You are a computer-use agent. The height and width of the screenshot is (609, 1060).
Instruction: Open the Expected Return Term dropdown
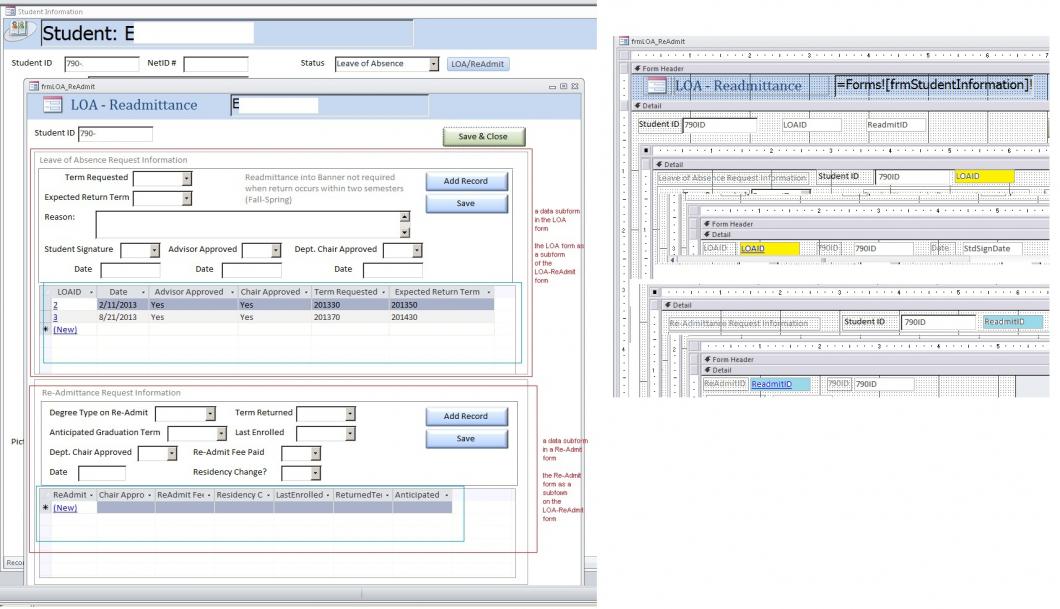click(187, 198)
